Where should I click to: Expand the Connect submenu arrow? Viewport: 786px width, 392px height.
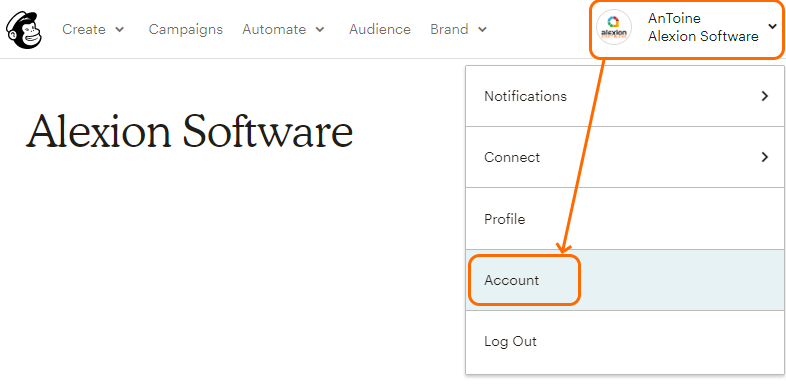point(764,157)
